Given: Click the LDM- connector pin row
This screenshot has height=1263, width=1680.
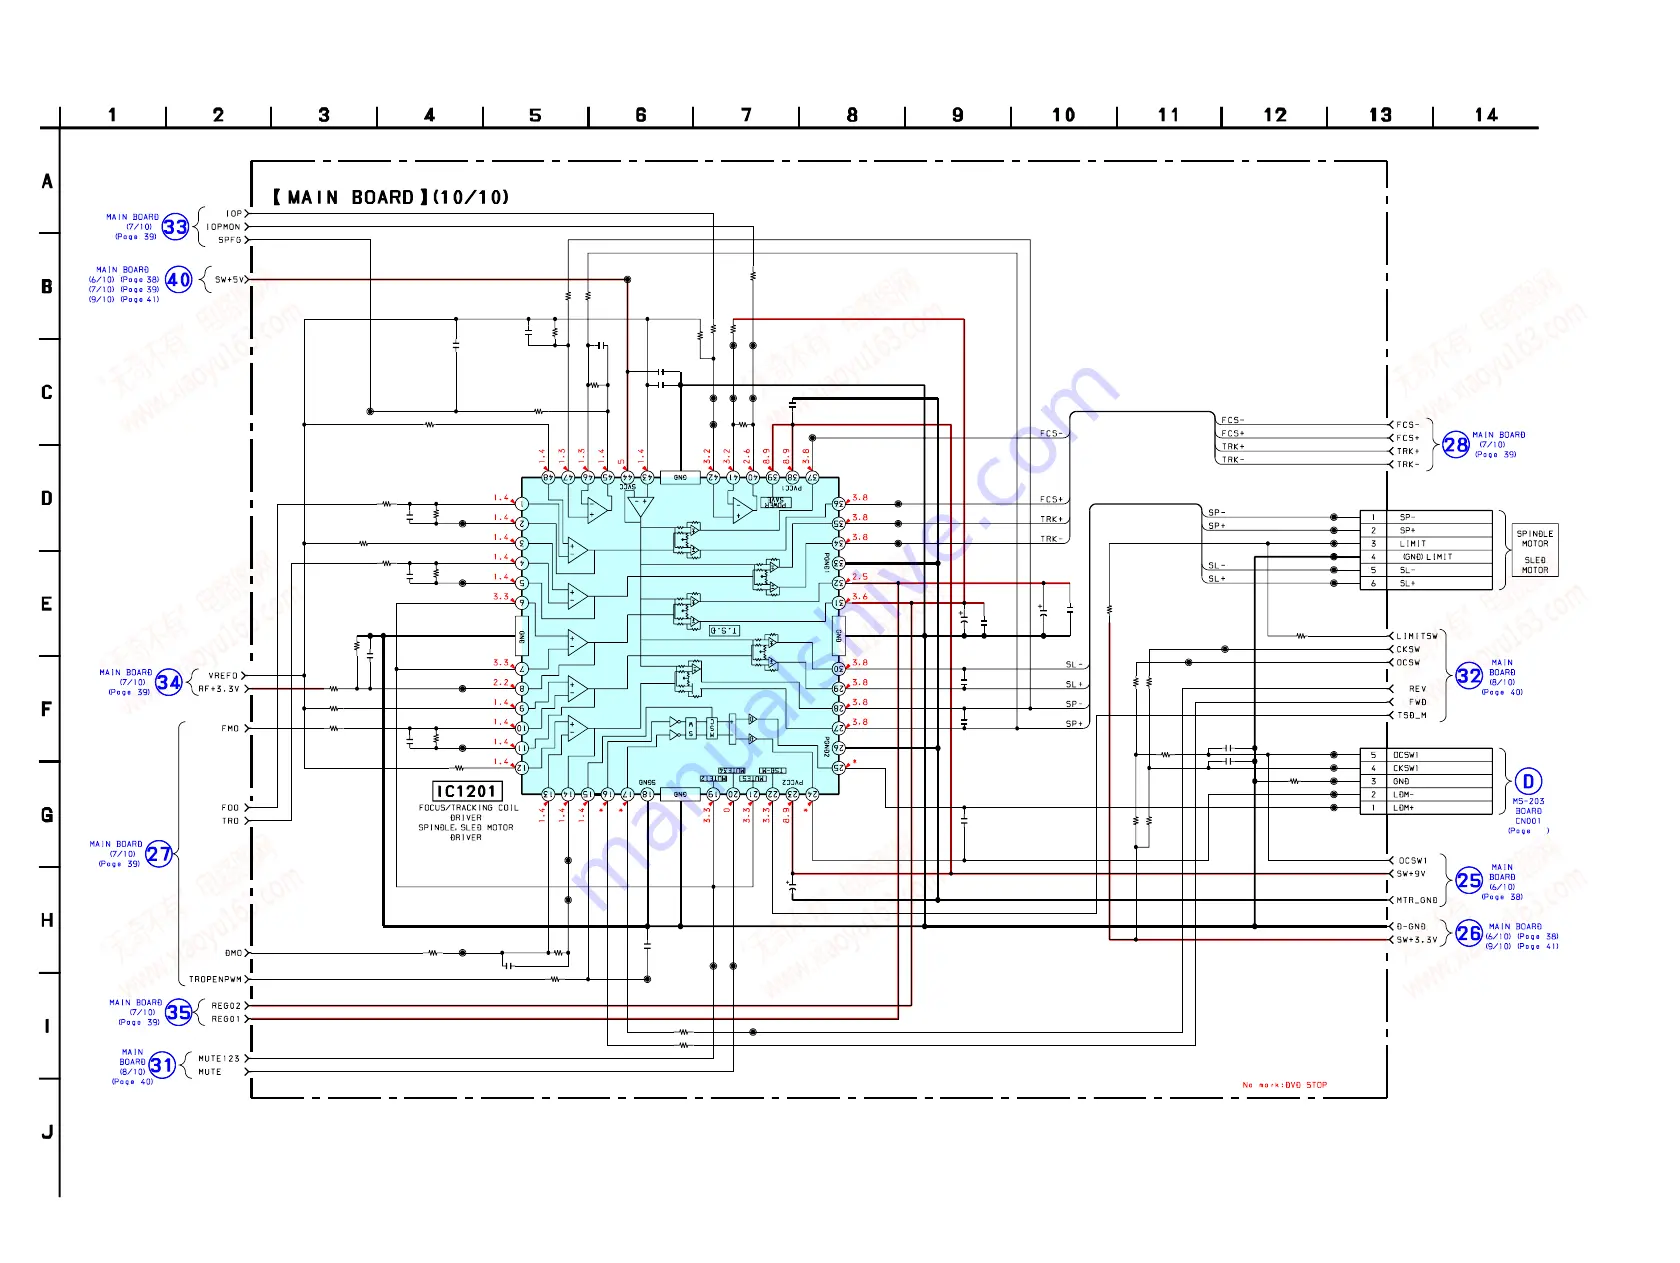Looking at the screenshot, I should click(1426, 795).
